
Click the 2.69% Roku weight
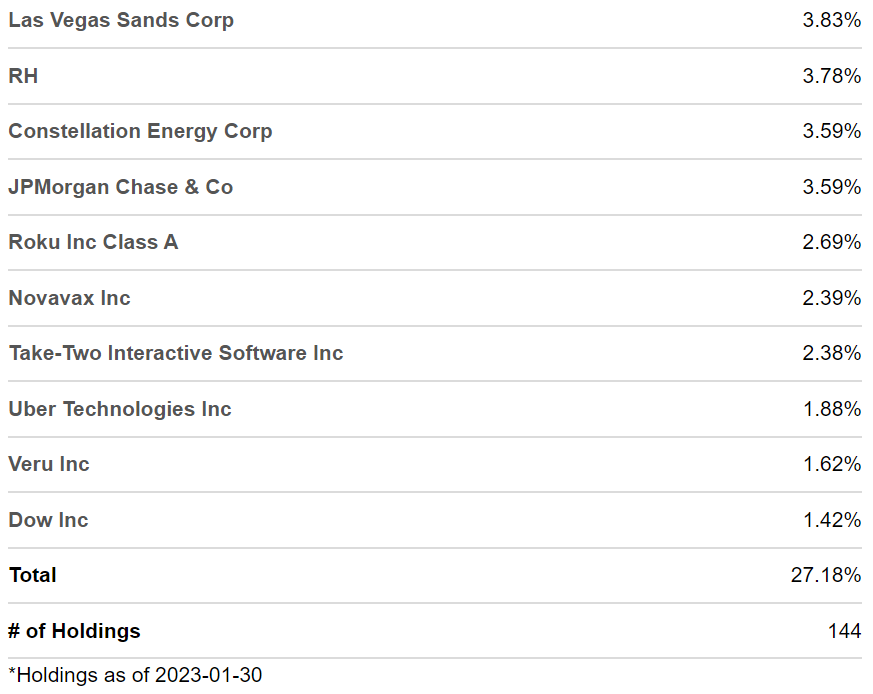click(x=831, y=242)
